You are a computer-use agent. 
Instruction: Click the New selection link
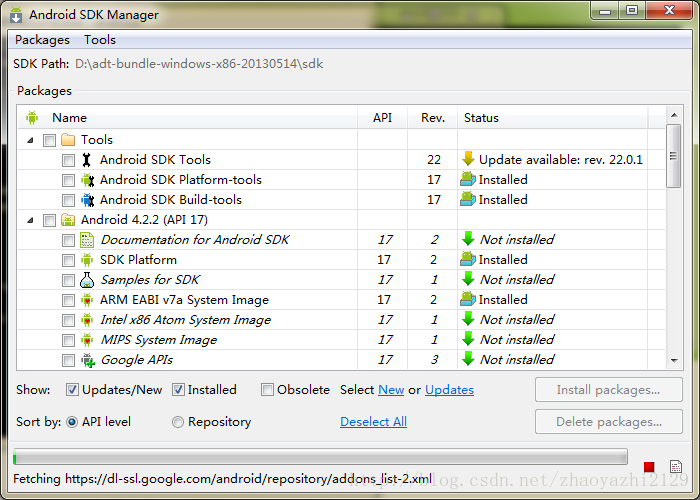pyautogui.click(x=391, y=390)
